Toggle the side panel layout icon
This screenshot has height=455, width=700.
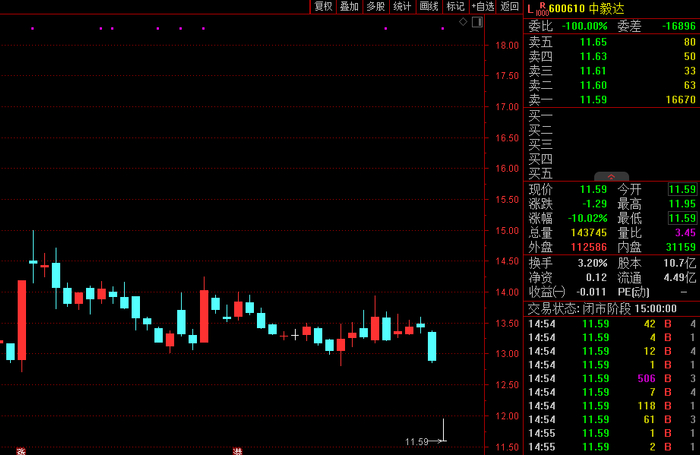pos(477,21)
